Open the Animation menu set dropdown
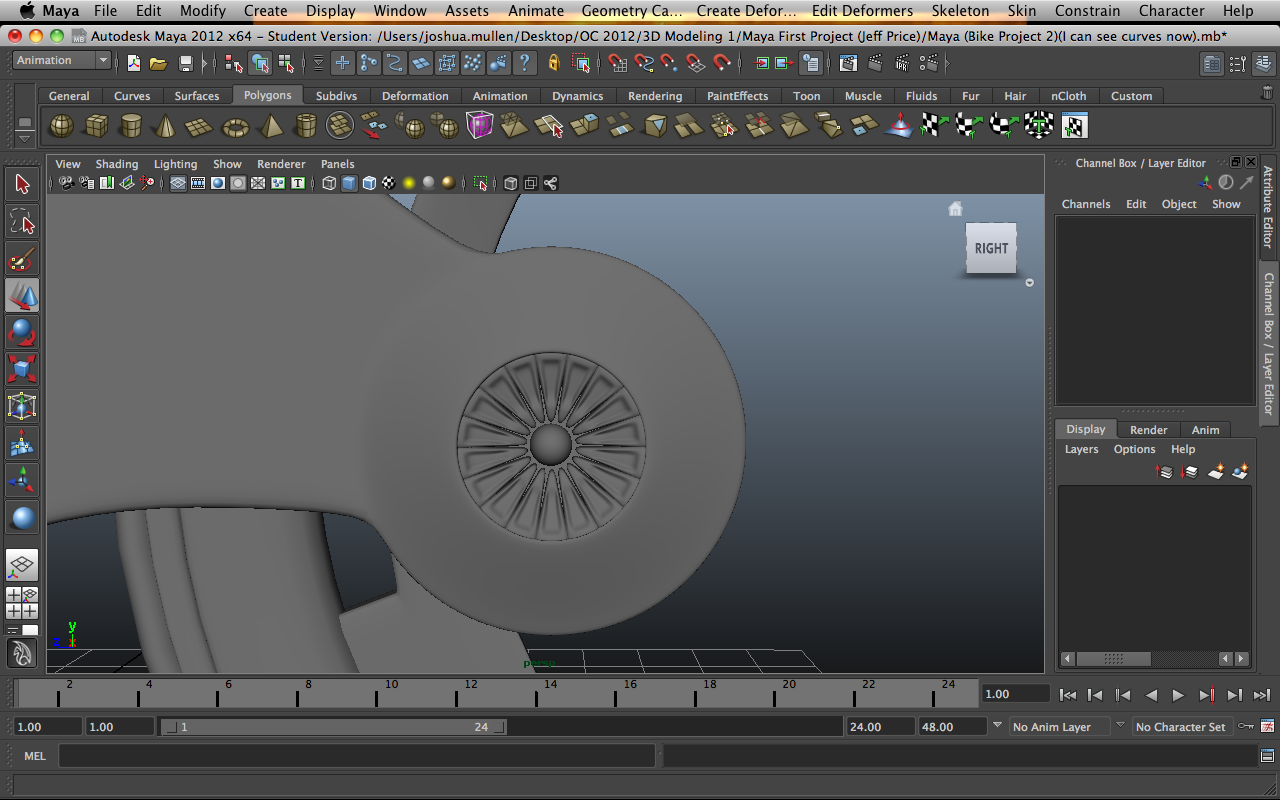Viewport: 1280px width, 800px height. [x=60, y=60]
